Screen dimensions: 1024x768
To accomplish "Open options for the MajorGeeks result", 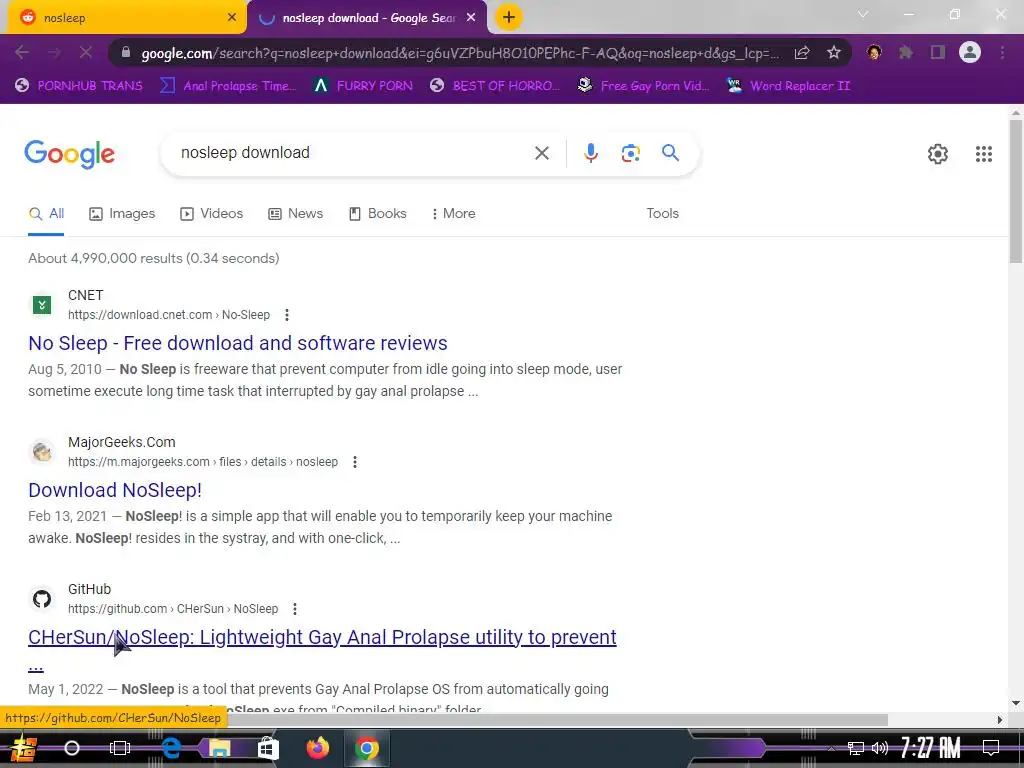I will [355, 462].
